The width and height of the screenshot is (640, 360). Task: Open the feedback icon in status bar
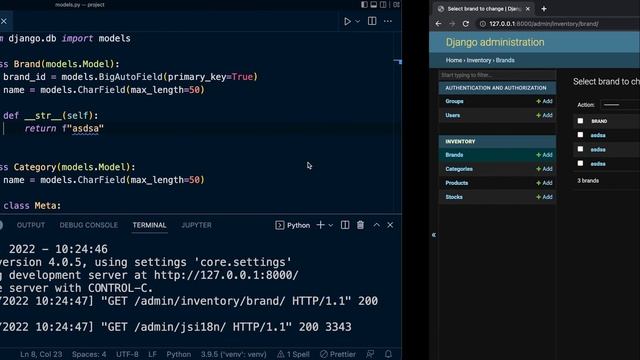[x=370, y=354]
